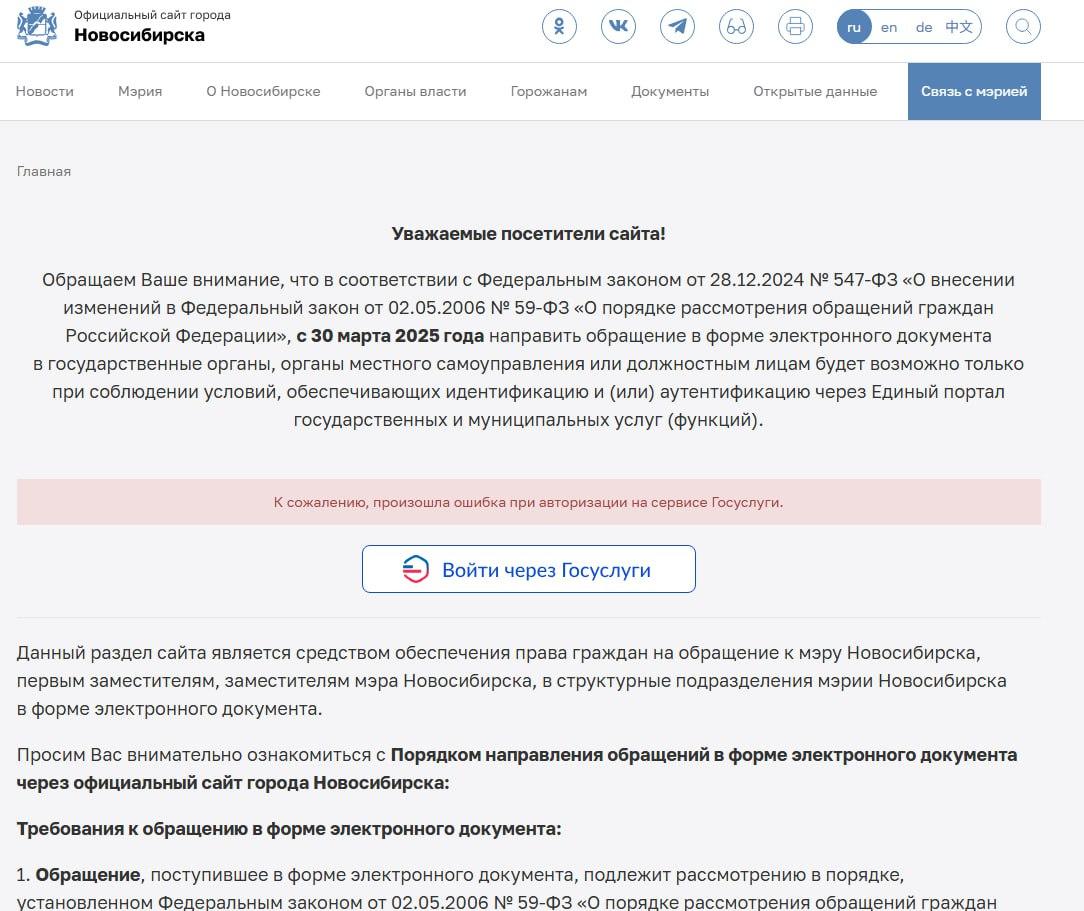Select the active ru language pill
Viewport: 1084px width, 911px height.
pos(853,27)
